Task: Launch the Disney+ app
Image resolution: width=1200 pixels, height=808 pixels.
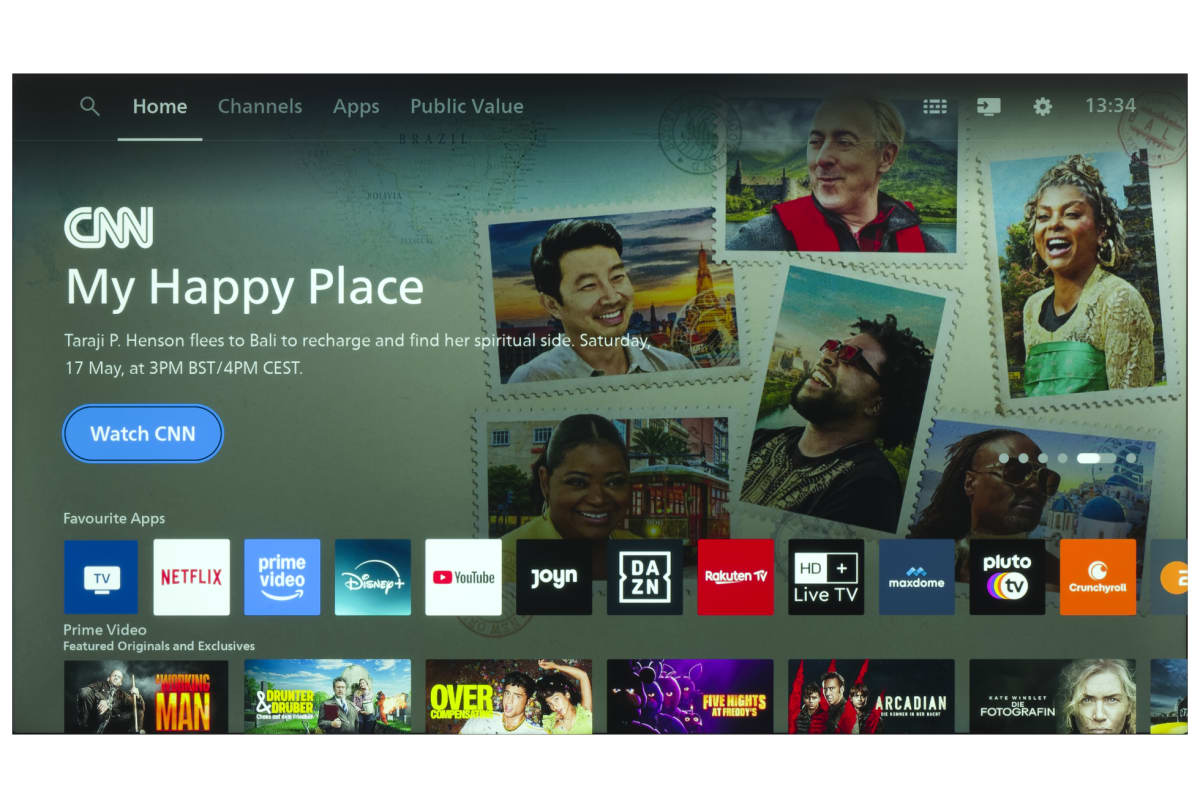Action: [373, 577]
